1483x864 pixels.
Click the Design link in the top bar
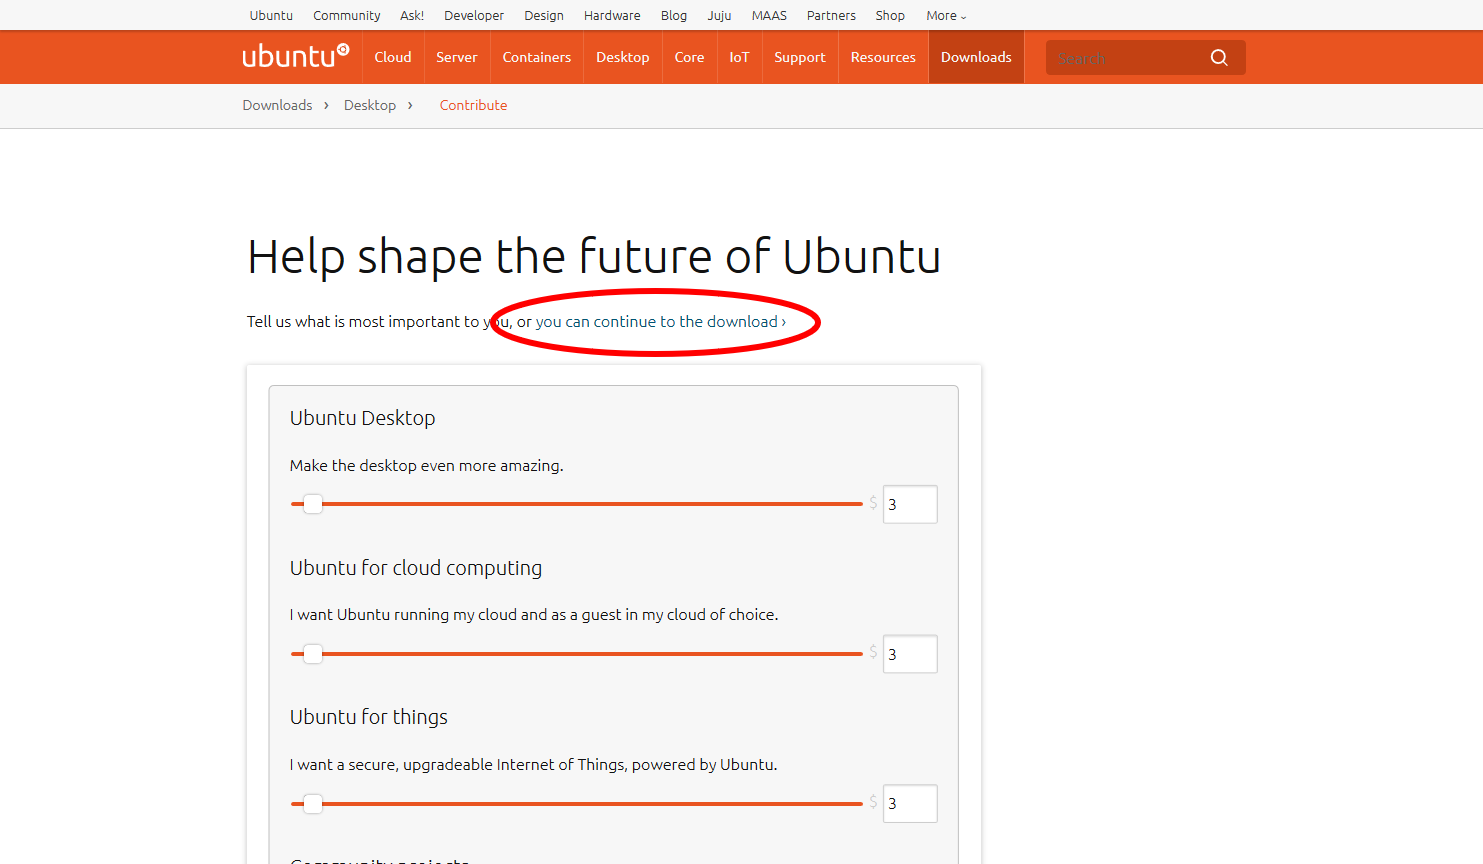pos(544,16)
